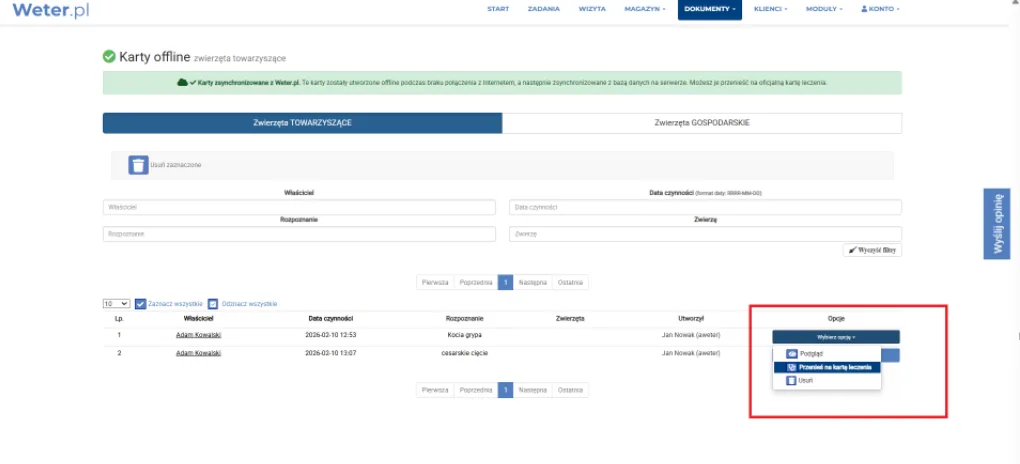Click Ostatnia in the top pagination
The height and width of the screenshot is (464, 1020).
(570, 282)
